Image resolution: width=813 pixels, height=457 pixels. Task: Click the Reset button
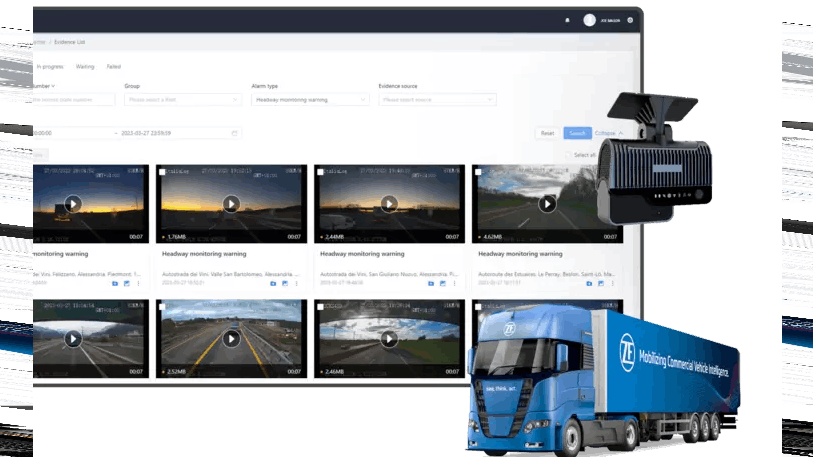(x=548, y=133)
